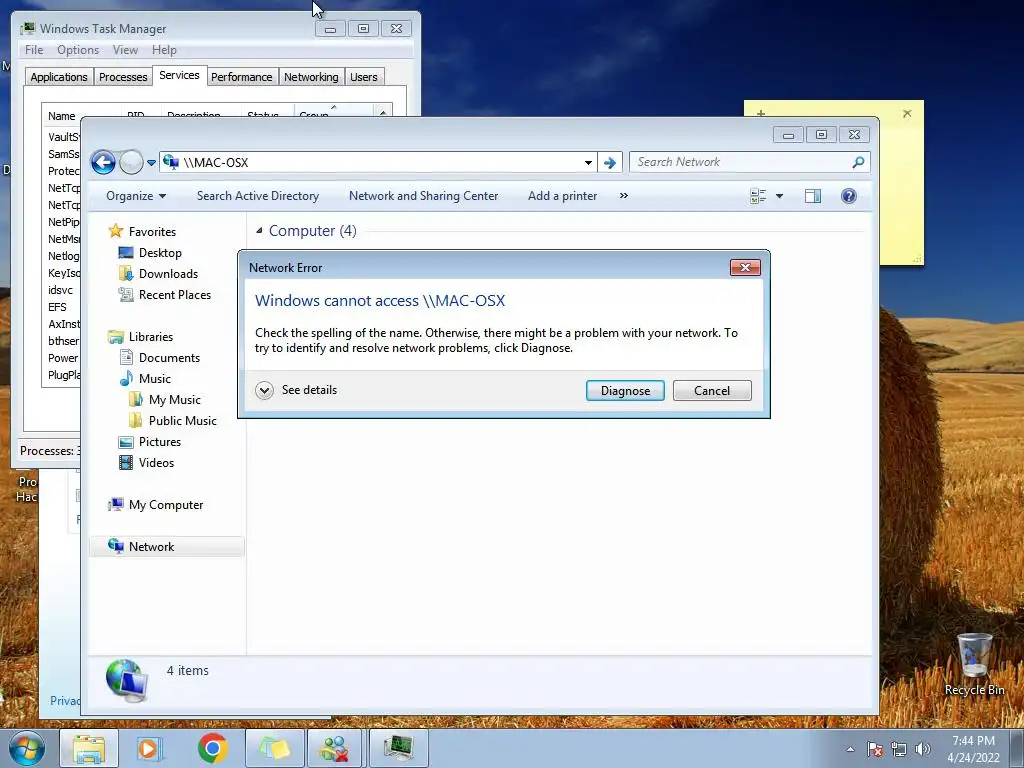The image size is (1024, 768).
Task: Close the Network Error dialog
Action: coord(745,267)
